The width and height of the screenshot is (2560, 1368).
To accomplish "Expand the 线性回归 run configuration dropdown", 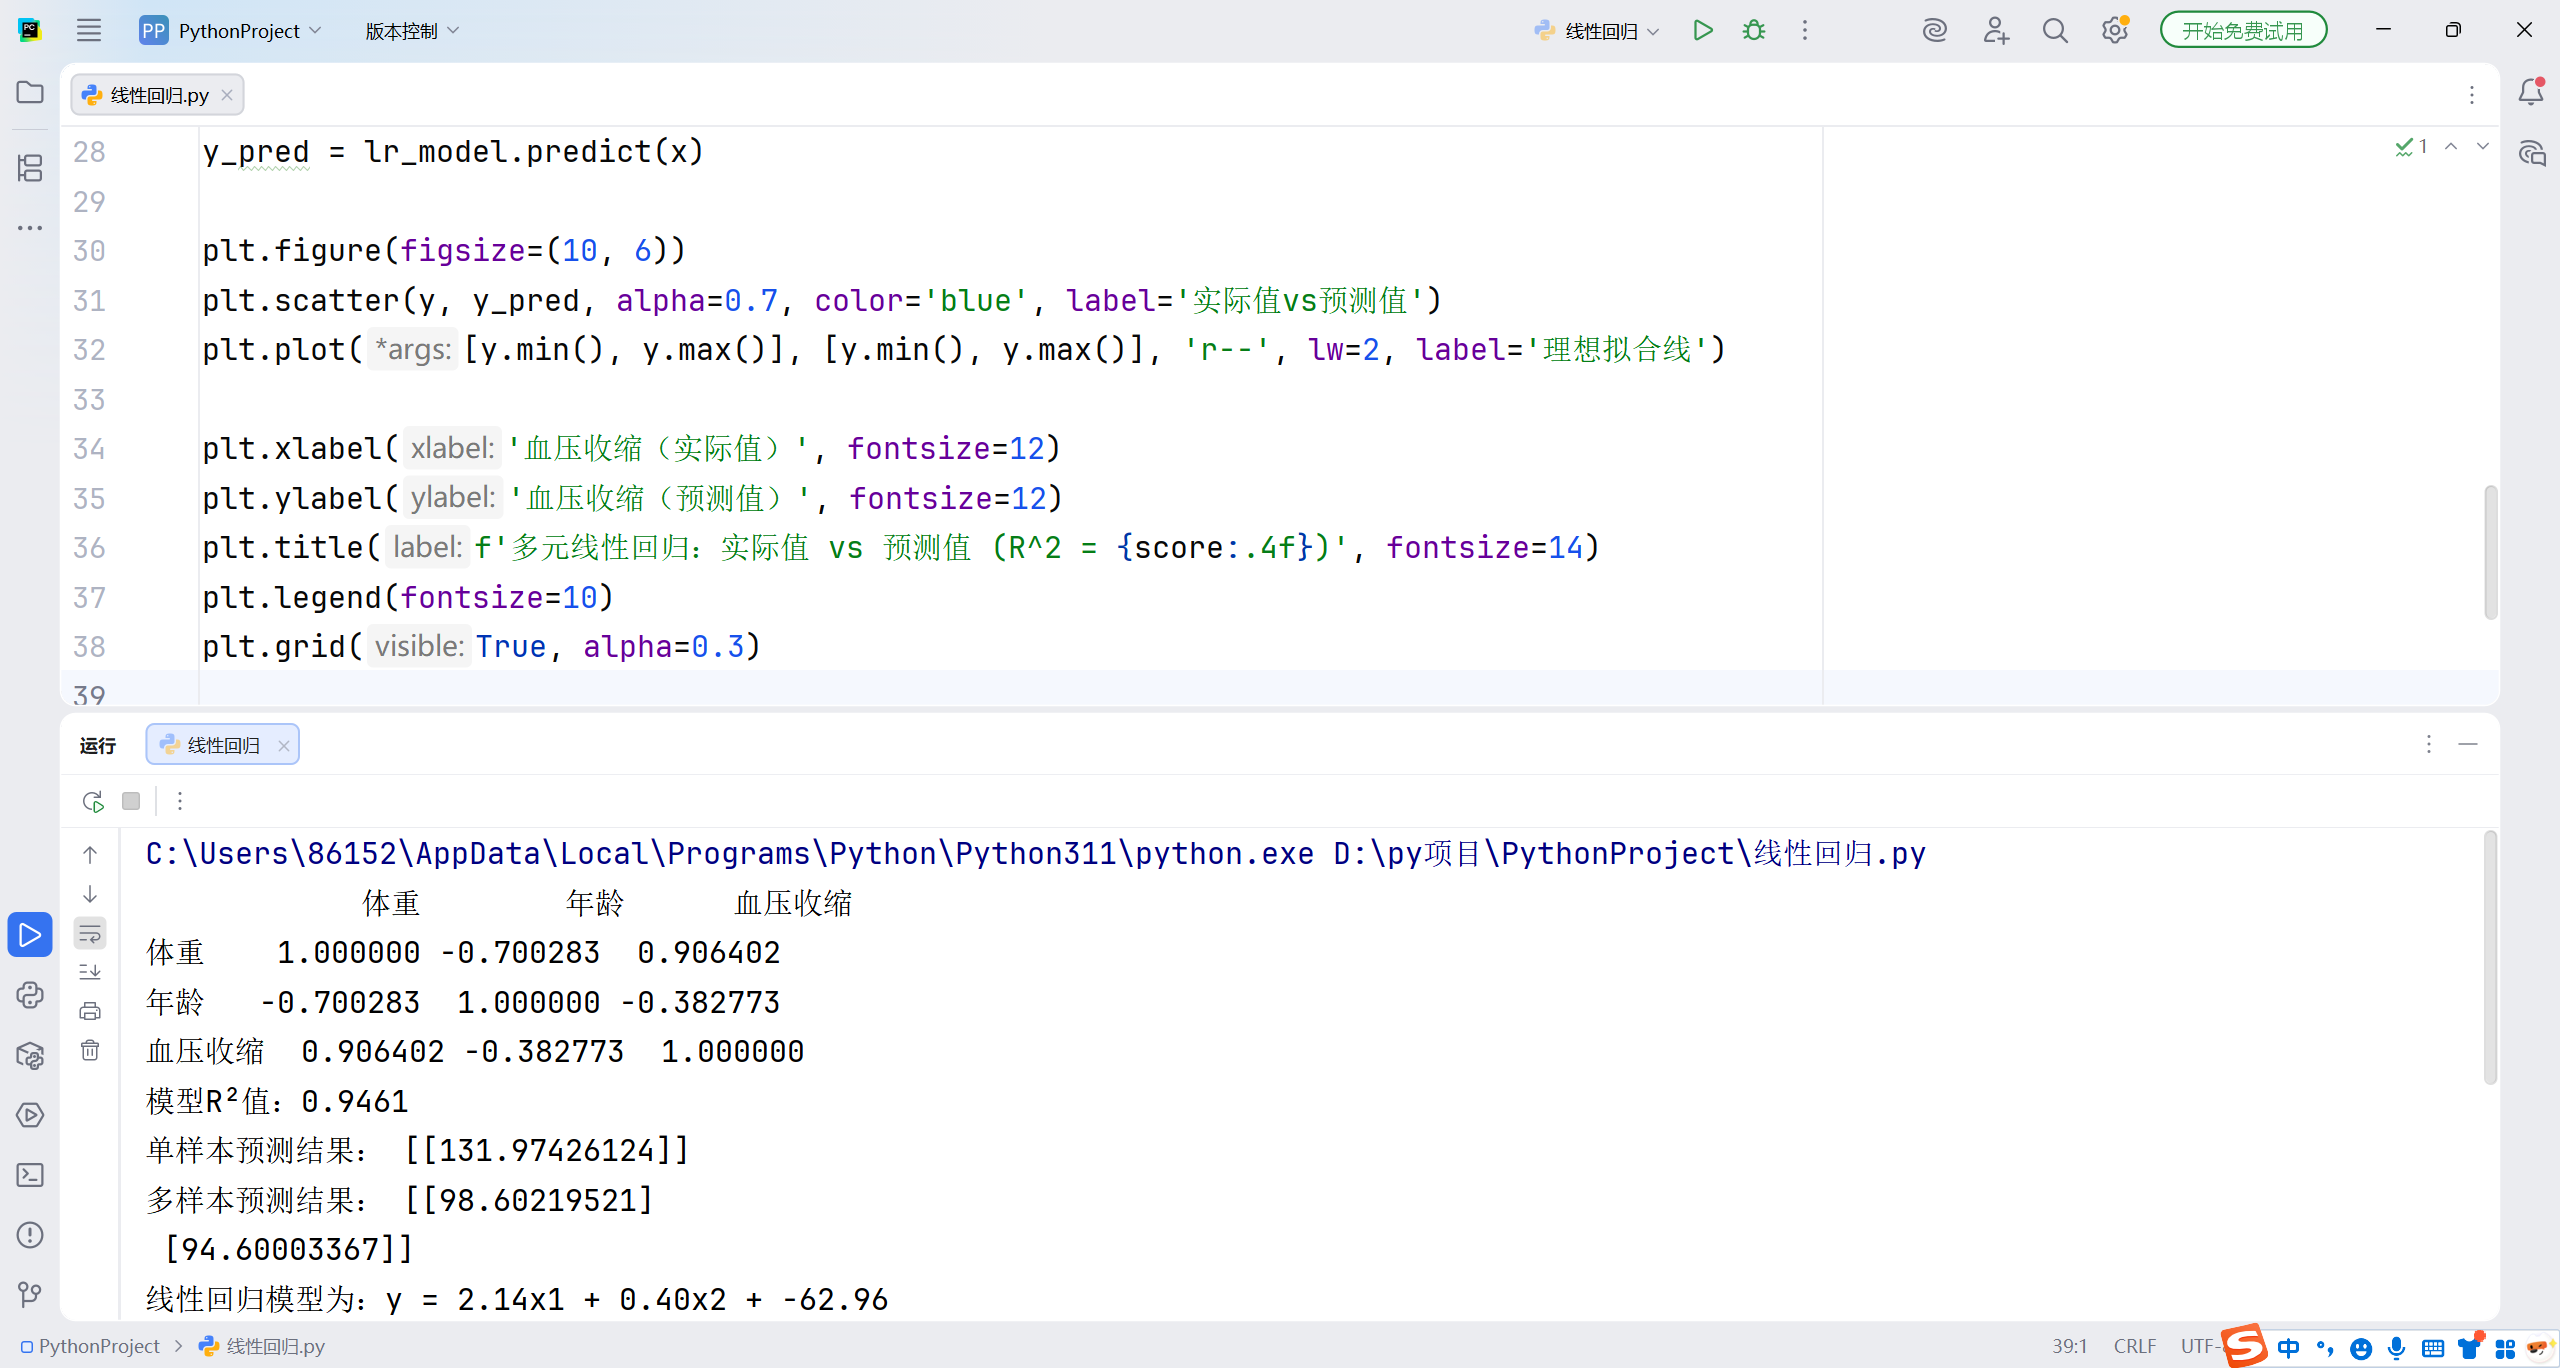I will pos(1600,31).
